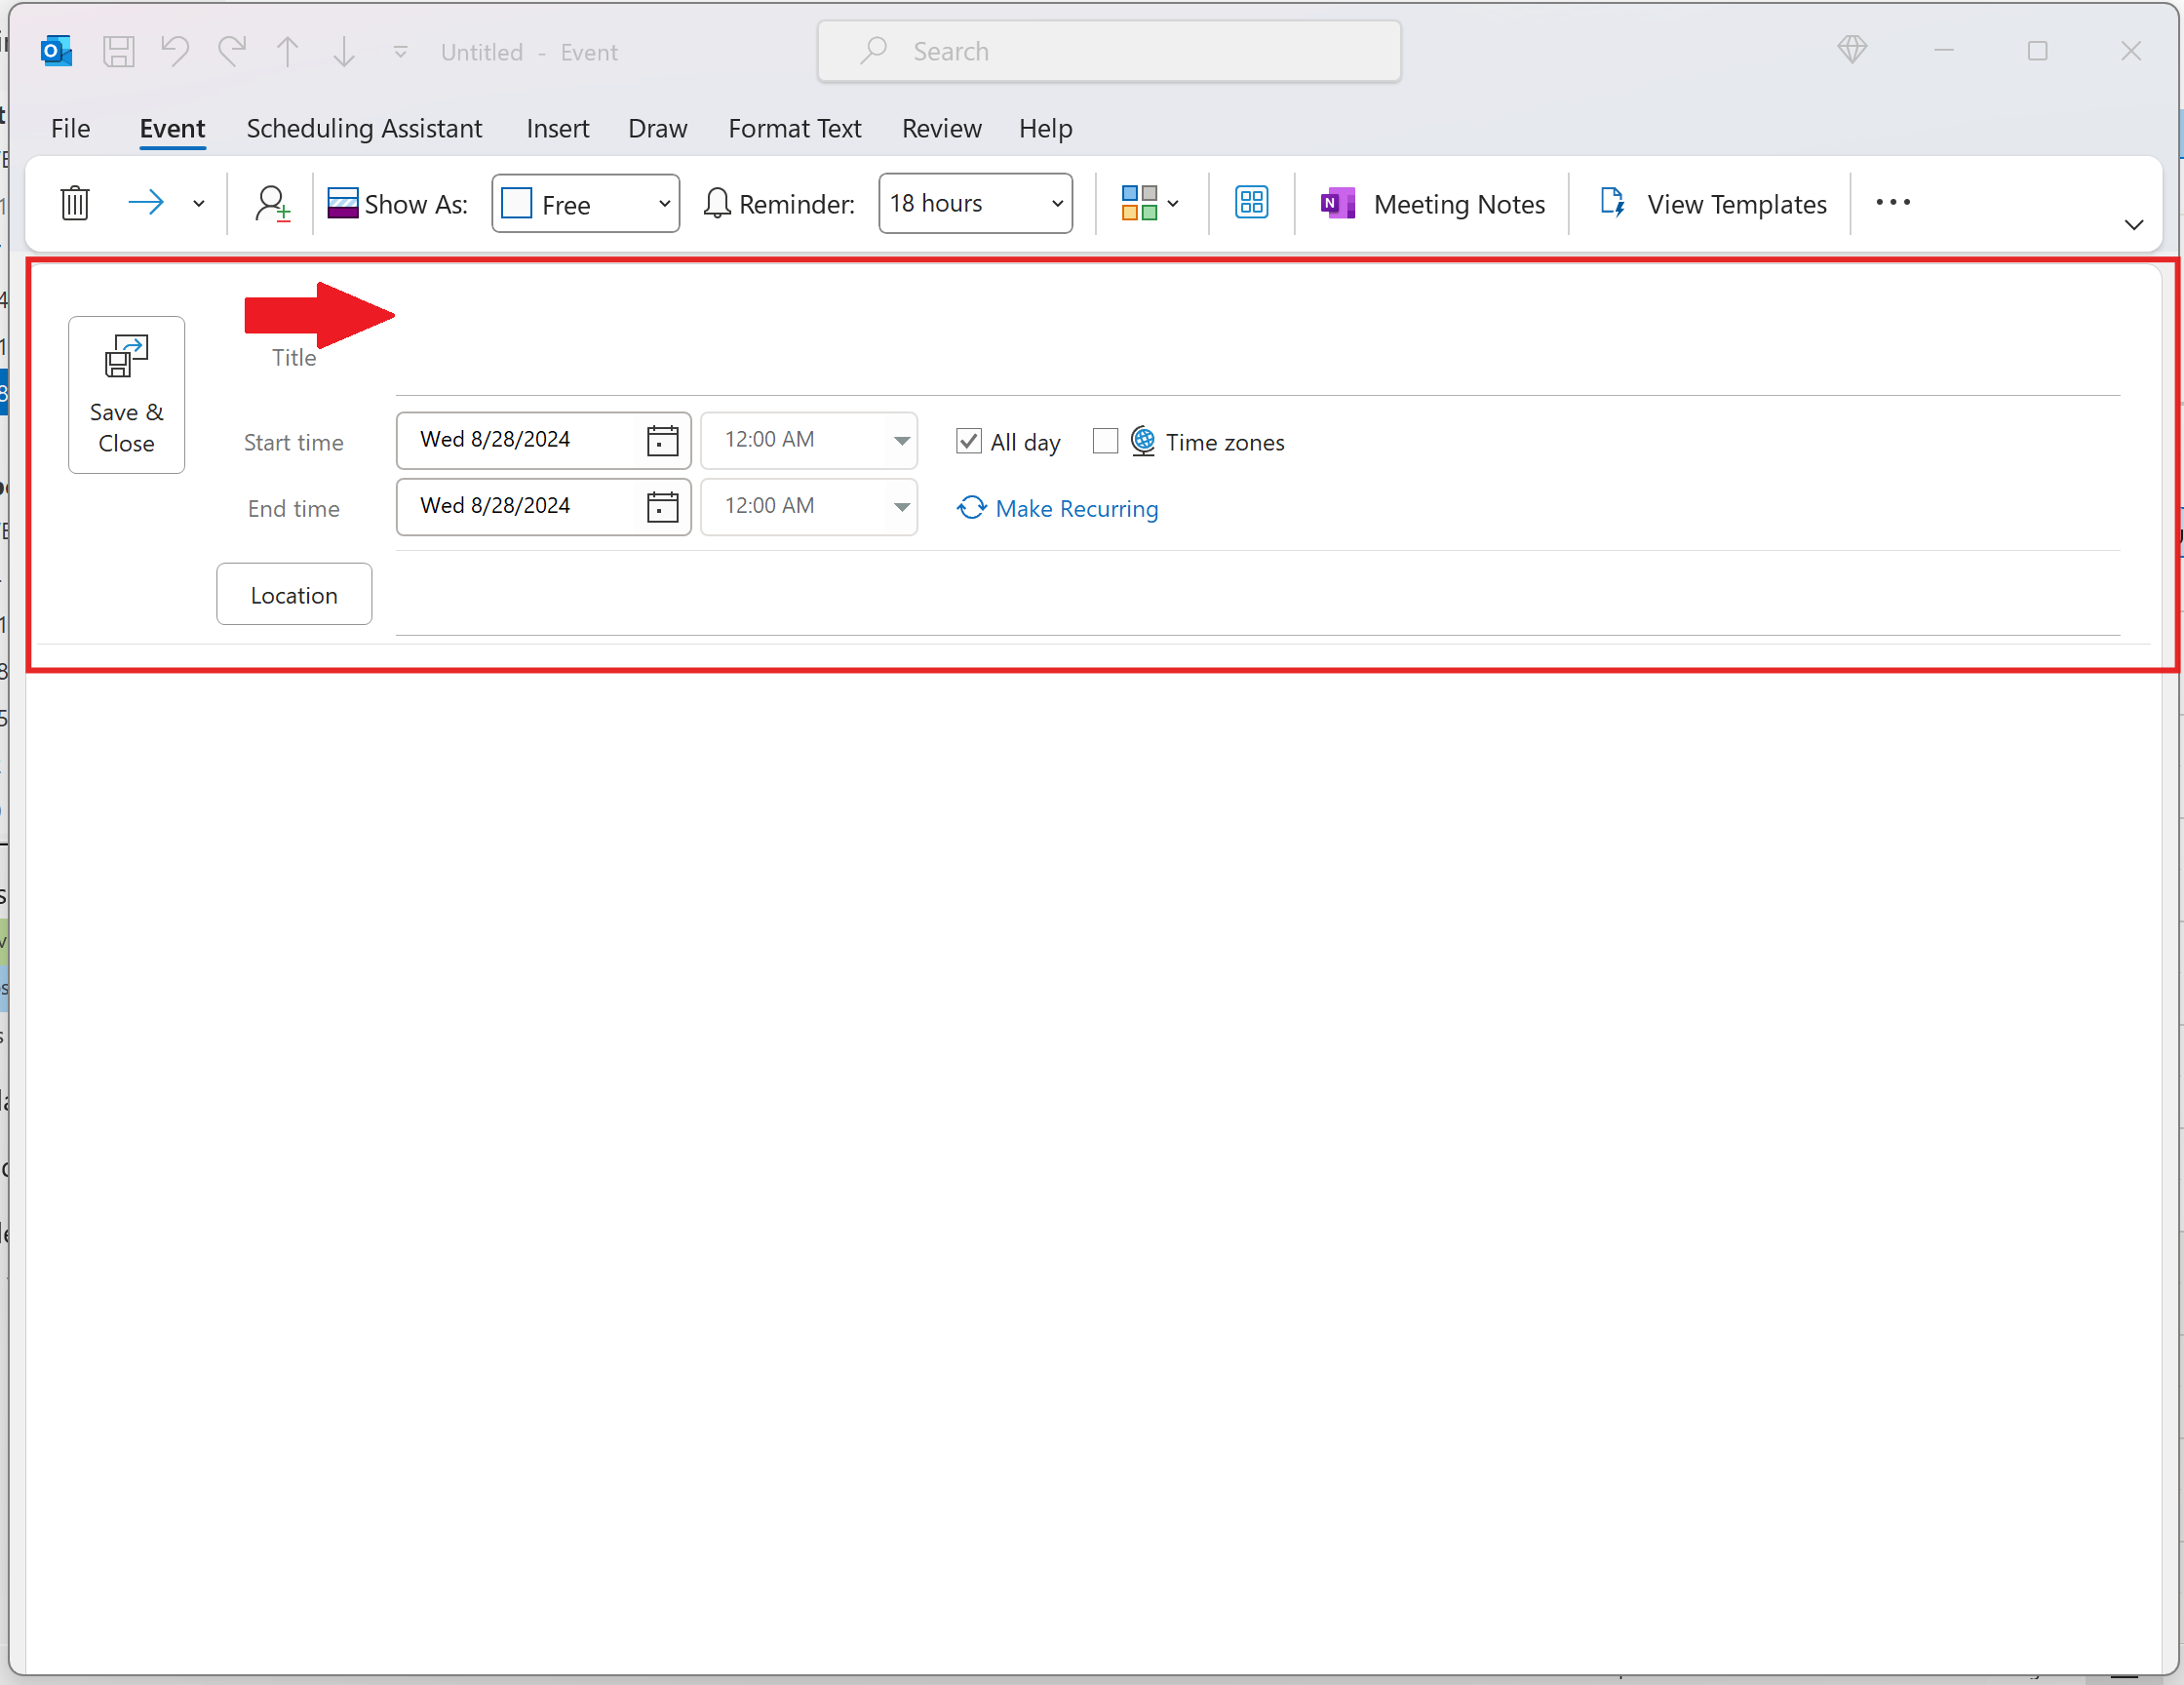Image resolution: width=2184 pixels, height=1685 pixels.
Task: Open the Categorize color squares menu
Action: tap(1150, 203)
